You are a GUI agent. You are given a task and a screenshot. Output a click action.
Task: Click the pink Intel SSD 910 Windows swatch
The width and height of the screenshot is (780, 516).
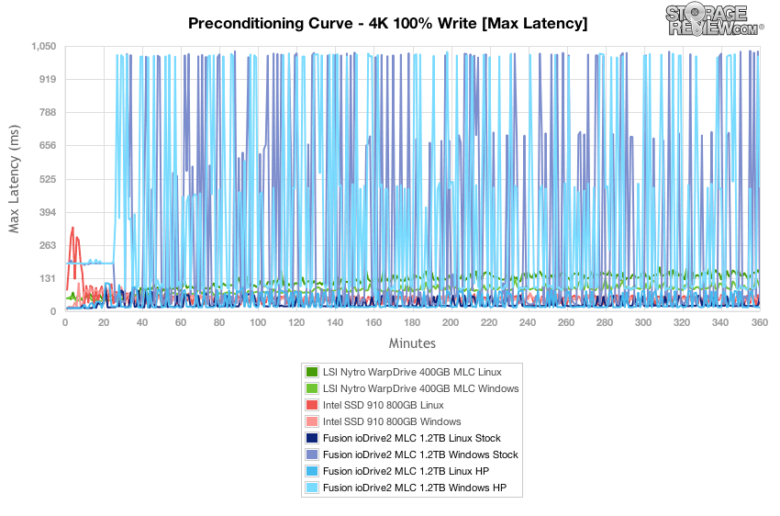(312, 421)
